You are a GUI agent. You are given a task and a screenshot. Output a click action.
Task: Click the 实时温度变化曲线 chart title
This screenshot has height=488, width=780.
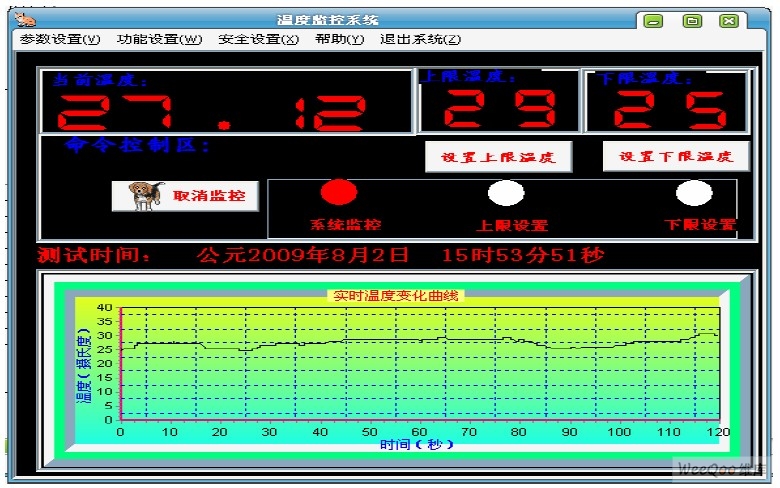397,295
